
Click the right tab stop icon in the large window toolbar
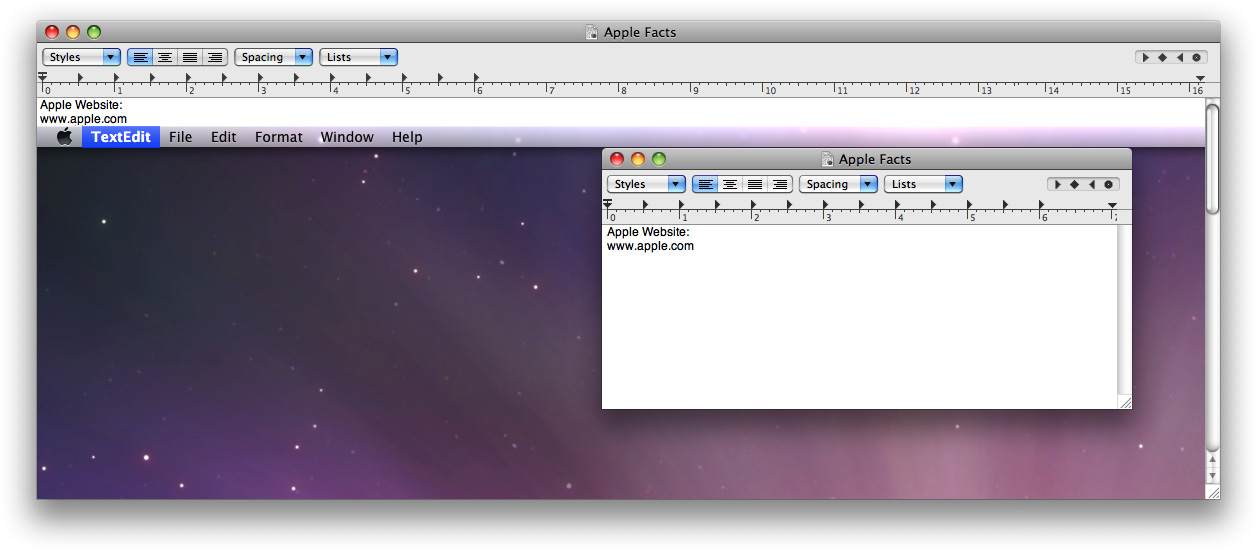coord(1179,58)
